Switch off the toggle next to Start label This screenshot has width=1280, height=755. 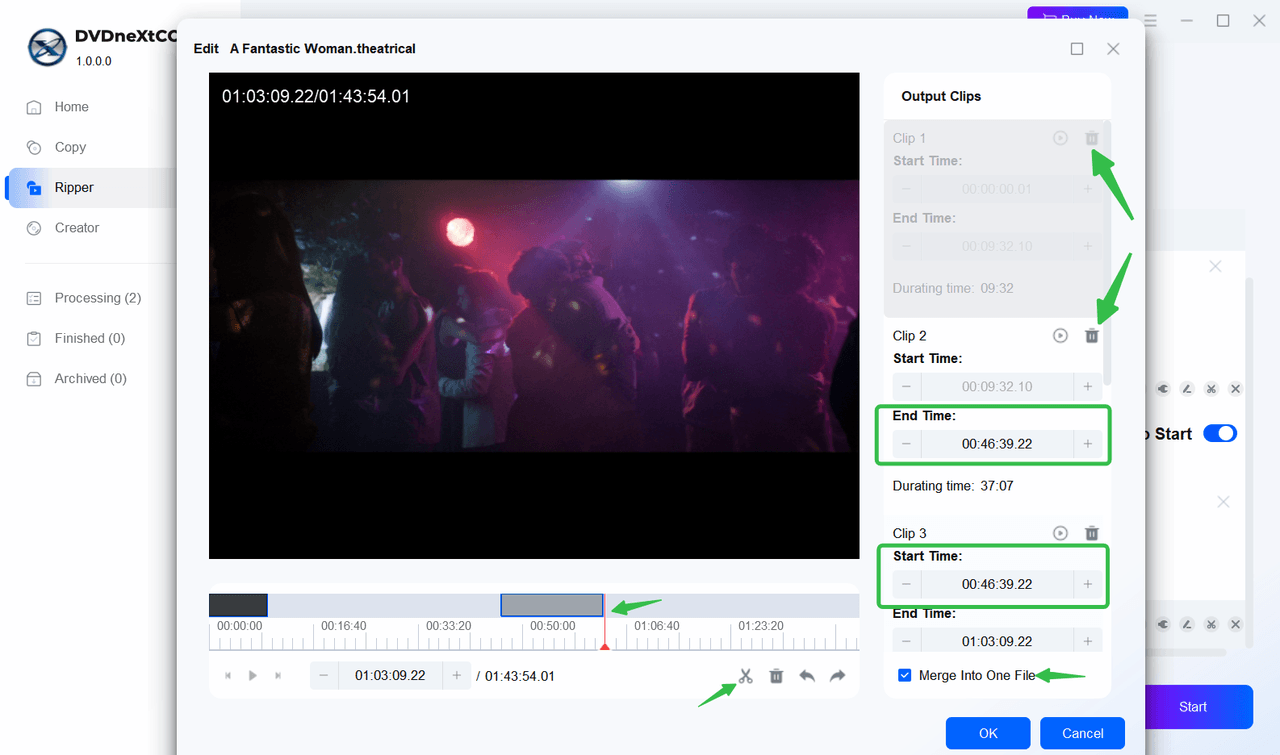(1220, 433)
